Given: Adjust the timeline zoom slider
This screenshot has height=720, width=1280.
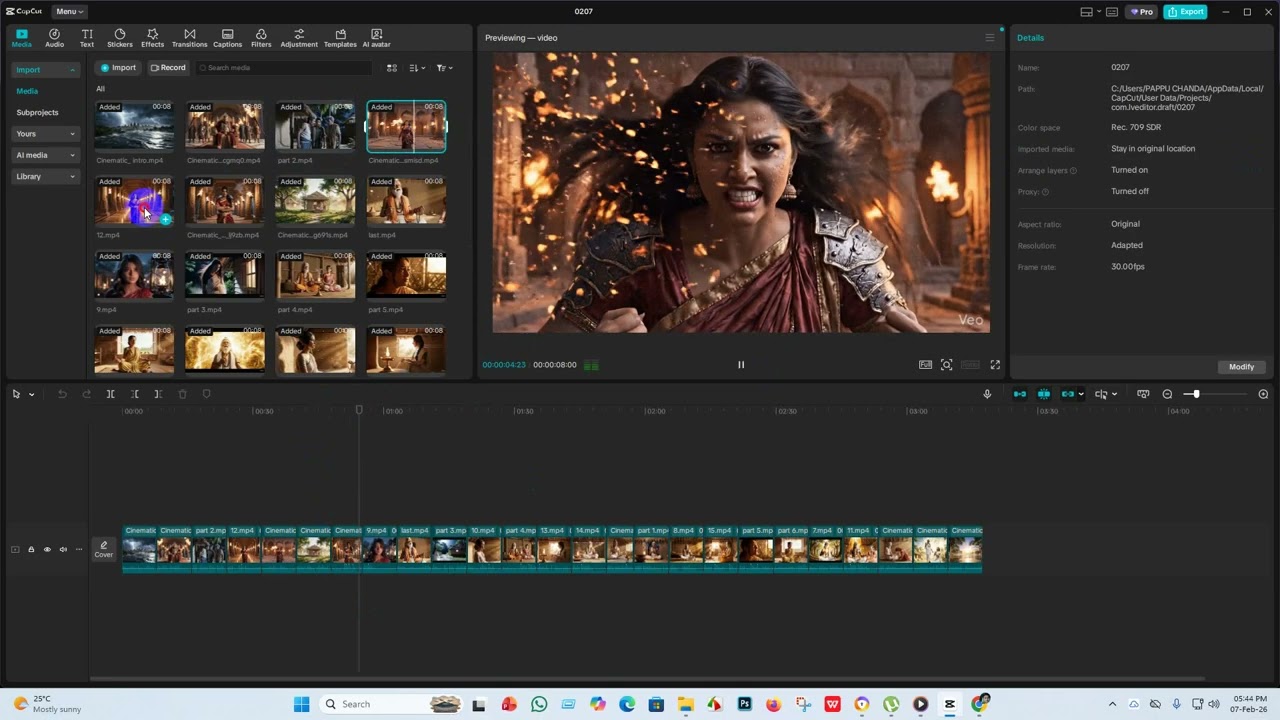Looking at the screenshot, I should 1195,395.
